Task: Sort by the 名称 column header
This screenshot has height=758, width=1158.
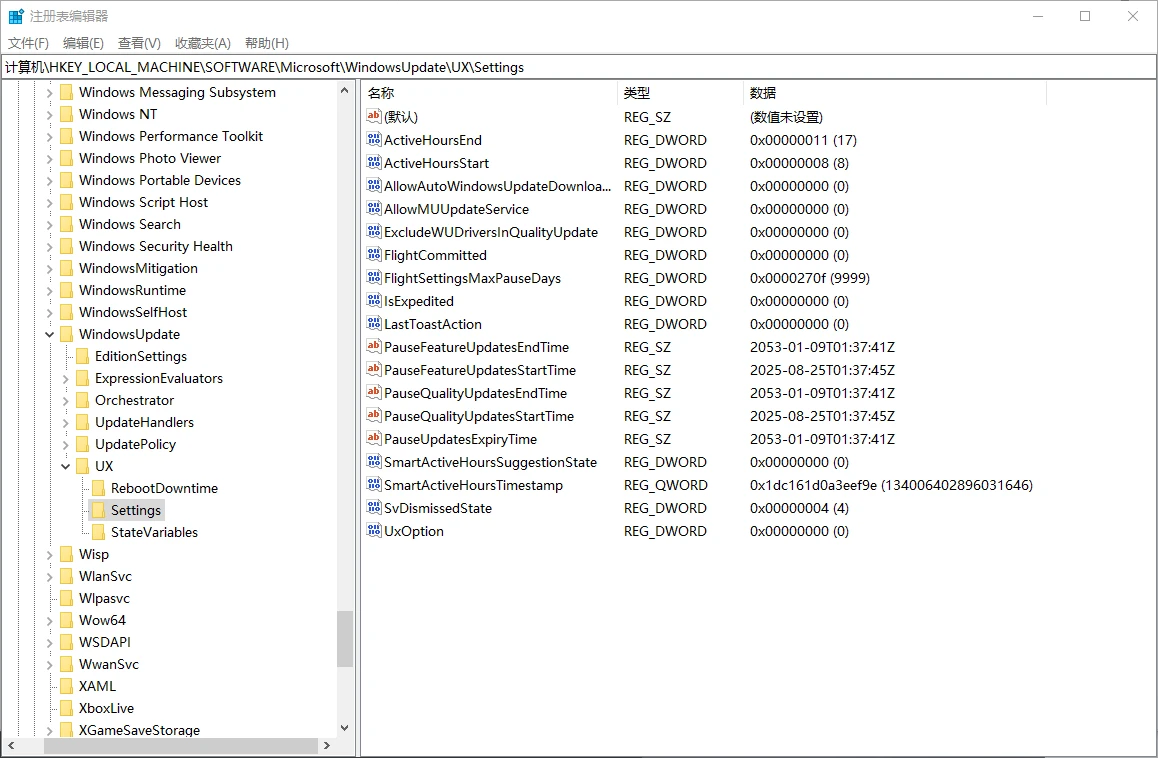Action: tap(490, 93)
